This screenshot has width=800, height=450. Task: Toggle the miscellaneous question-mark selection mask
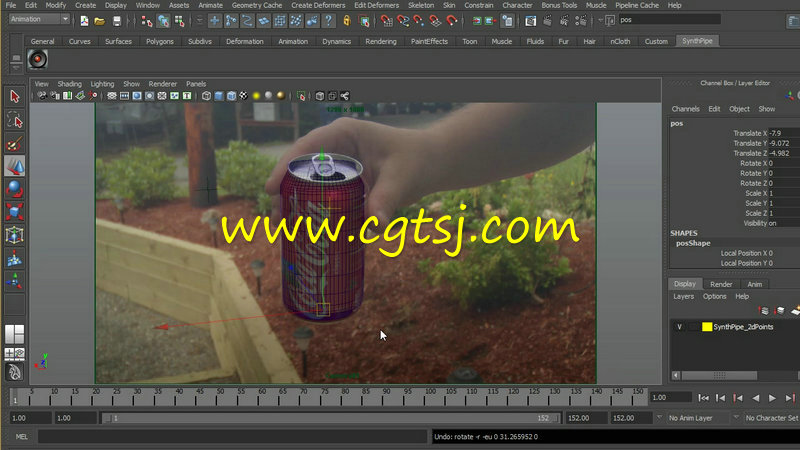(329, 21)
